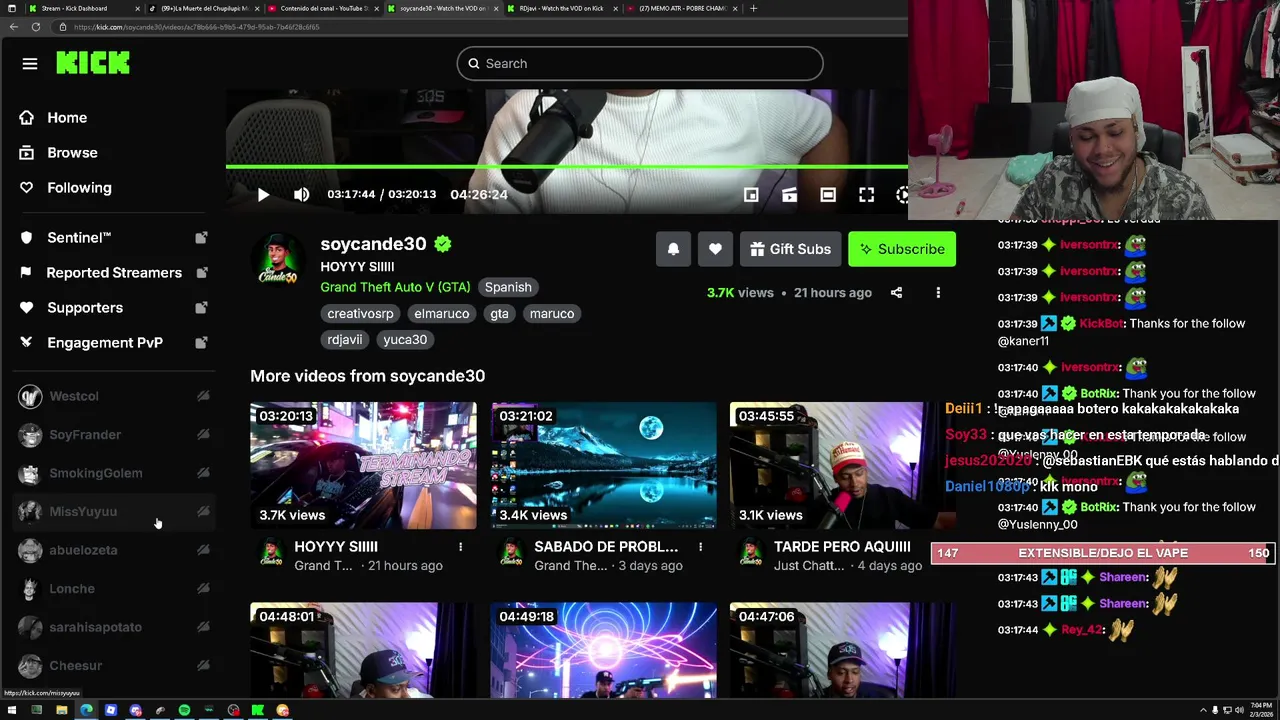
Task: Click the browser address bar URL
Action: pyautogui.click(x=197, y=27)
